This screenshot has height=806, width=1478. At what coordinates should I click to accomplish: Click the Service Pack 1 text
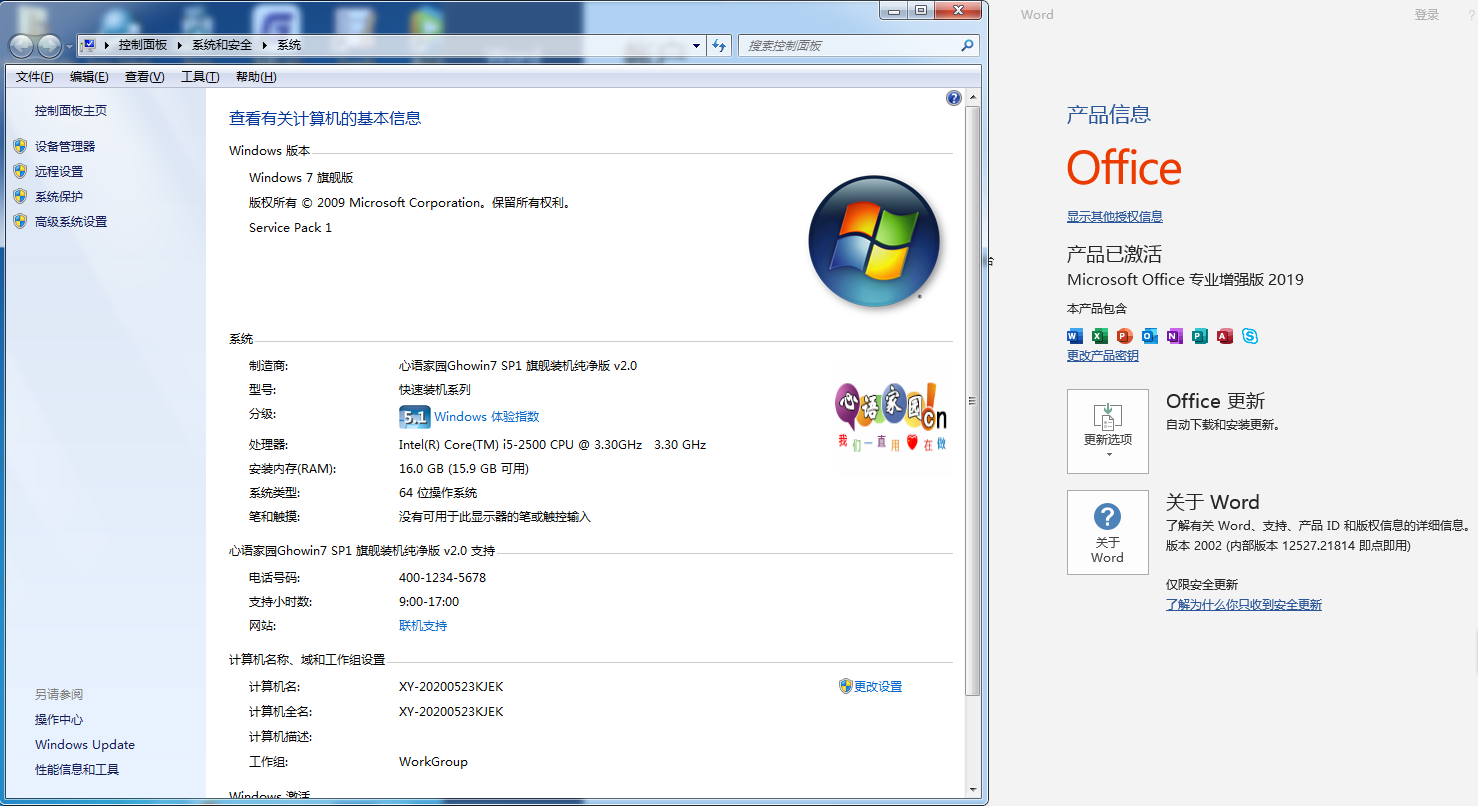coord(290,228)
